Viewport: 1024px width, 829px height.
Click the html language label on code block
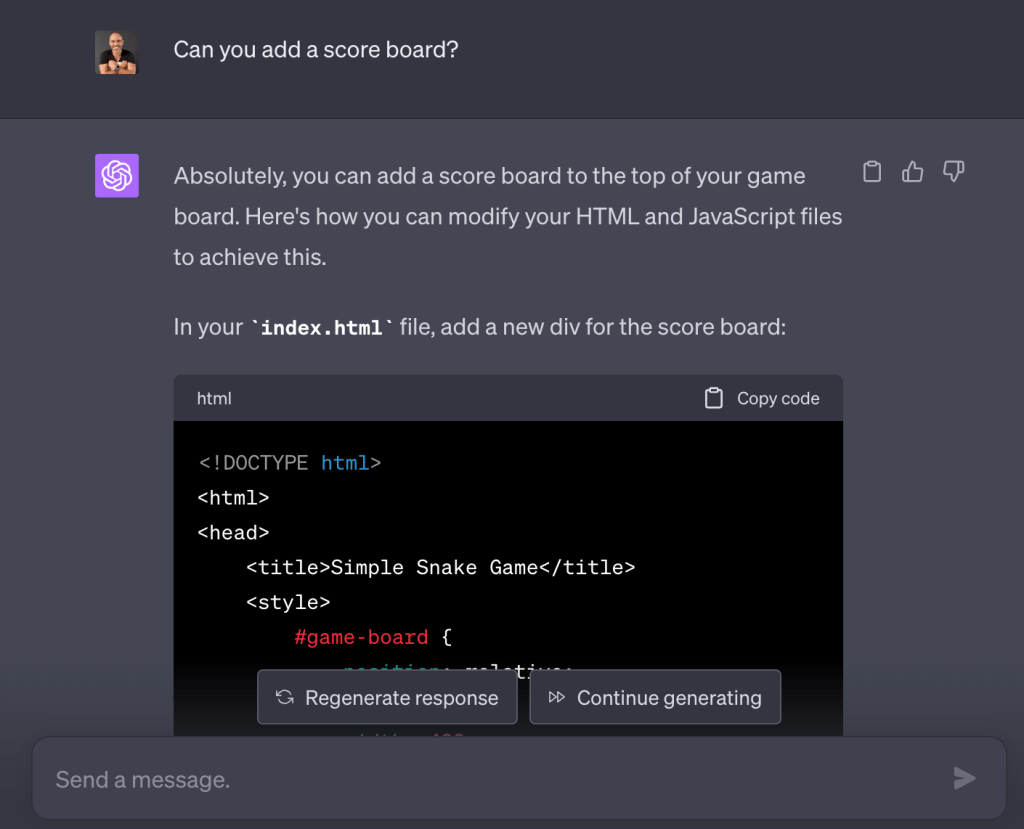point(214,398)
